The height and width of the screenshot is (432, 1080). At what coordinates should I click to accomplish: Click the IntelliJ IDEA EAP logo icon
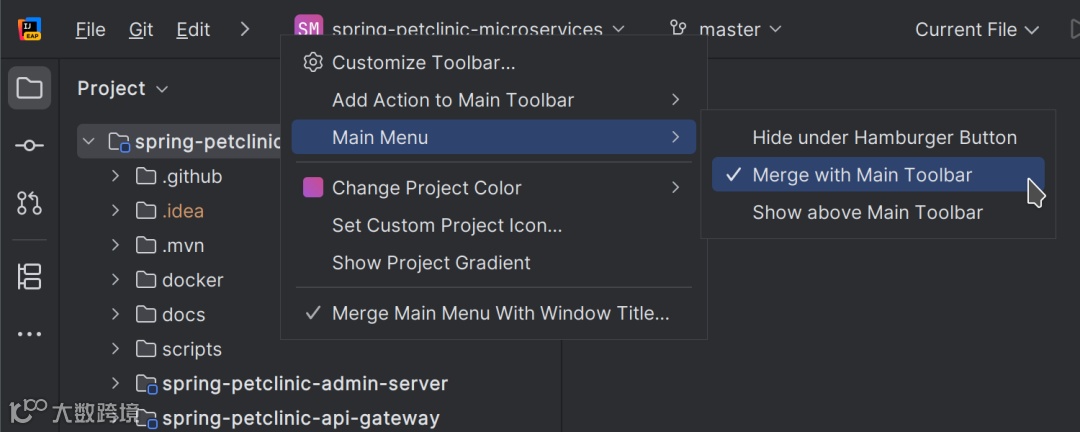click(x=29, y=29)
